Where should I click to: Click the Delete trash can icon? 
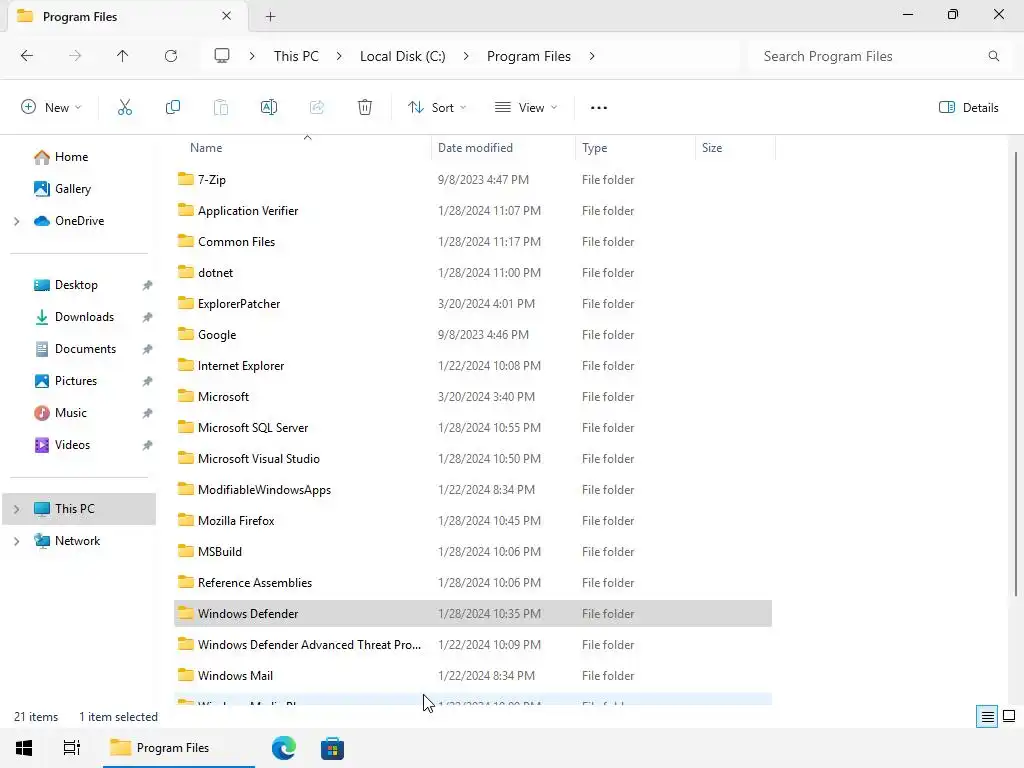[x=365, y=108]
